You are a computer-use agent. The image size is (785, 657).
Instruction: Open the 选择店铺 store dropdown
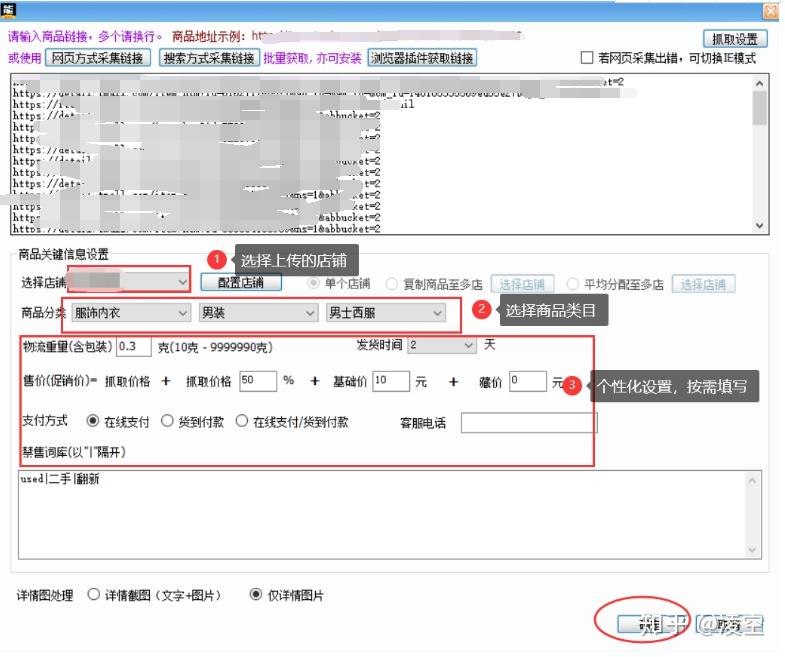[129, 282]
